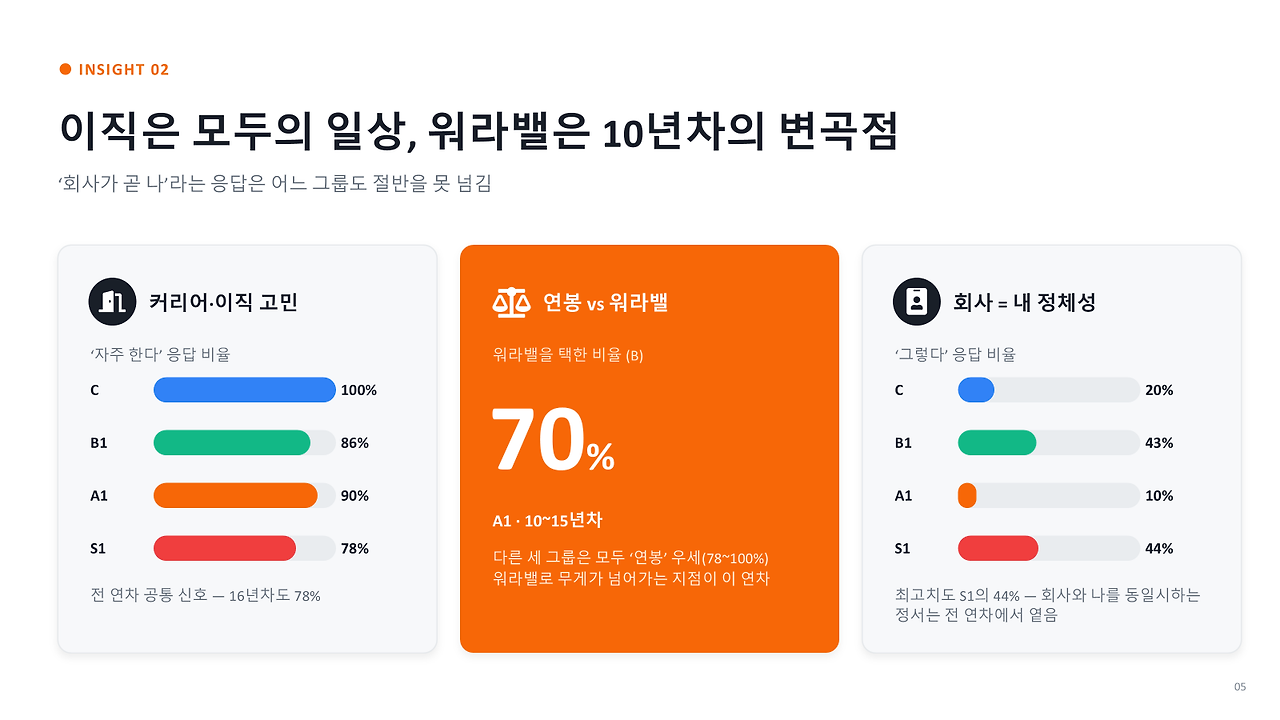Select the main title about 이직 and 워라밸
This screenshot has width=1280, height=720.
(478, 131)
